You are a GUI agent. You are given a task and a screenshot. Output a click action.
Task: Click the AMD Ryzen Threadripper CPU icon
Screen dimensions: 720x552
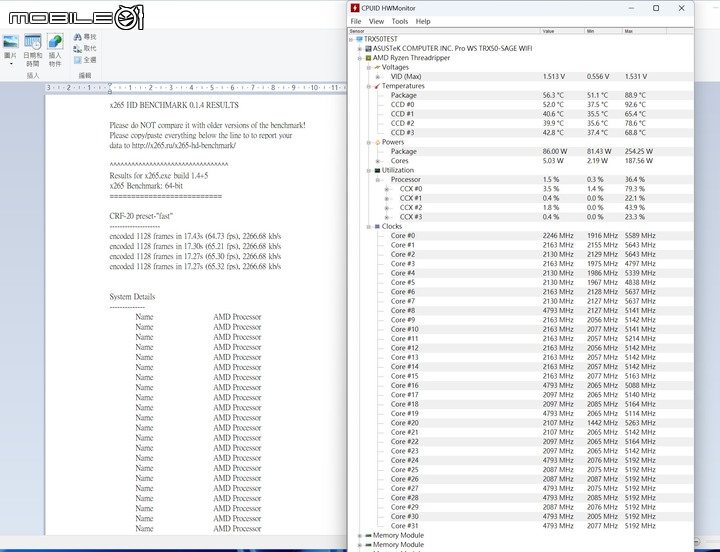click(x=368, y=58)
